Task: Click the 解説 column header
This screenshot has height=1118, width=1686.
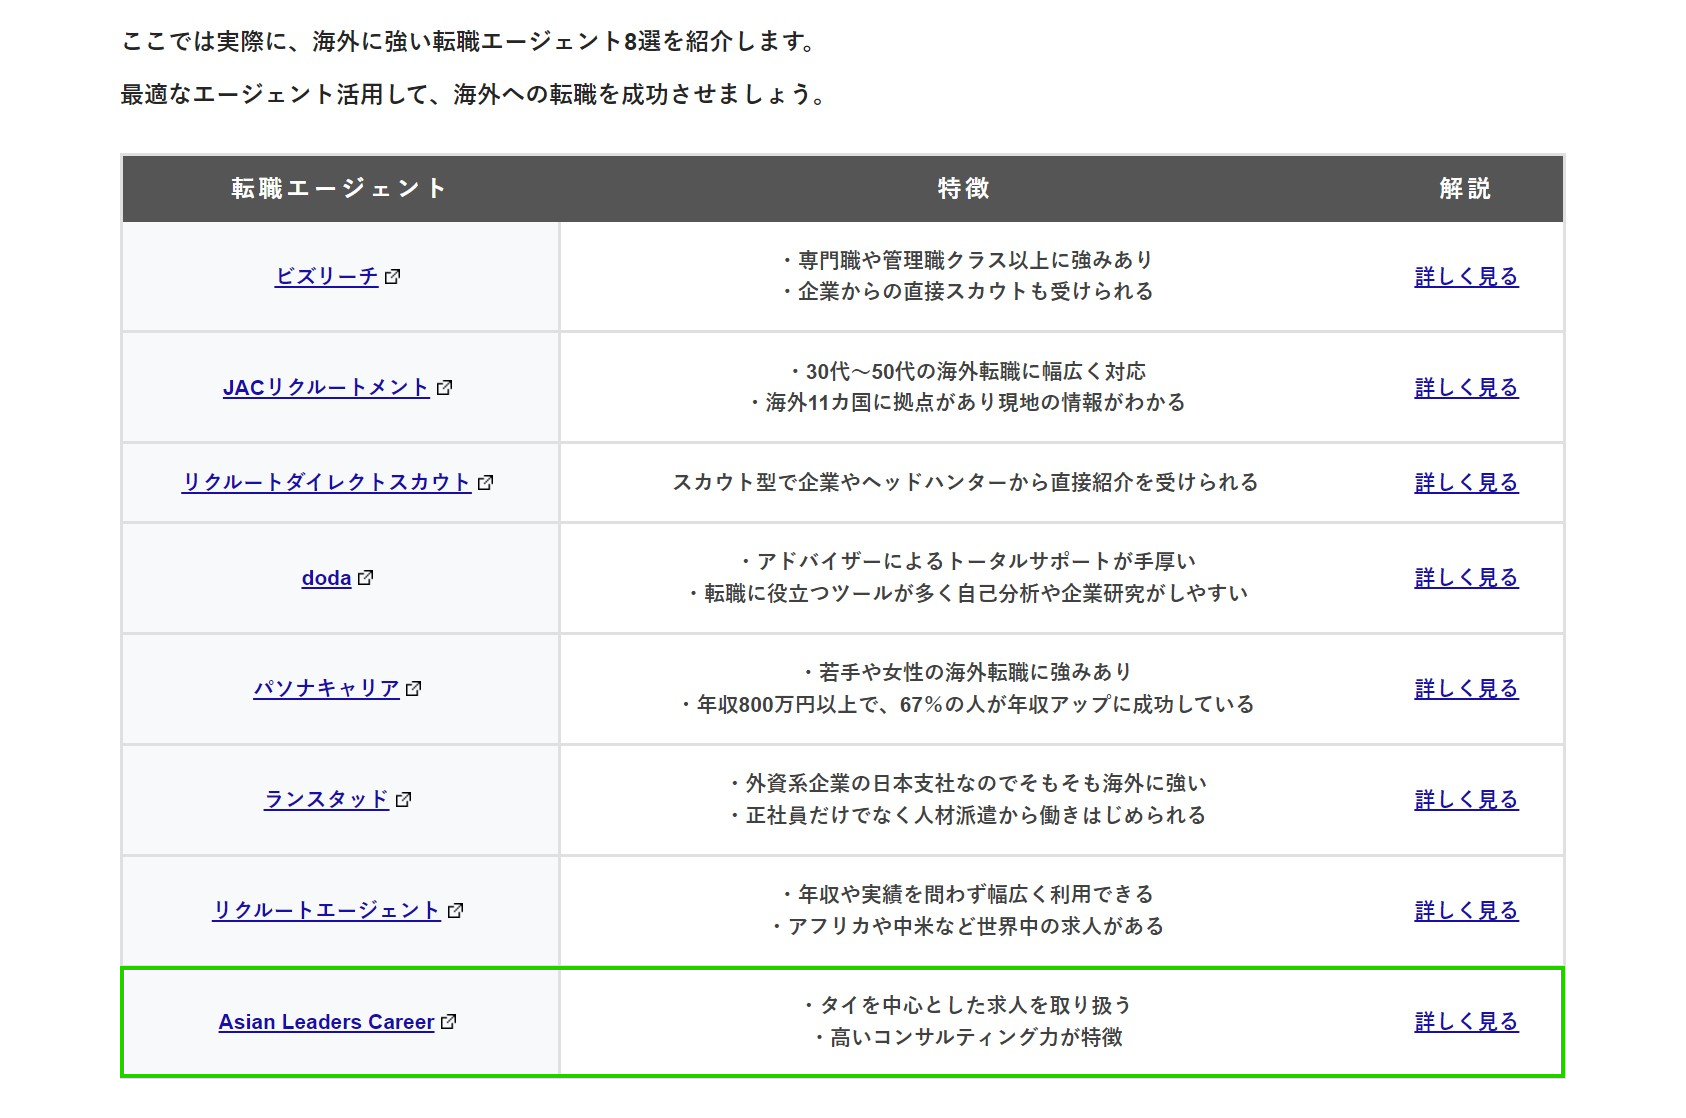Action: point(1466,188)
